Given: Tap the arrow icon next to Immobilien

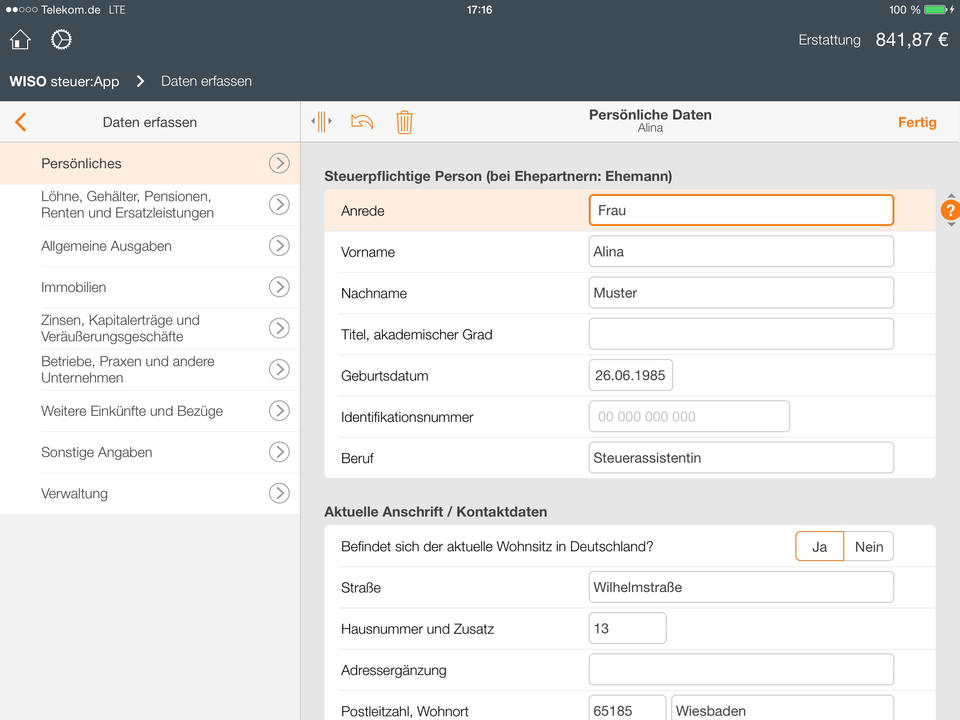Looking at the screenshot, I should [279, 287].
